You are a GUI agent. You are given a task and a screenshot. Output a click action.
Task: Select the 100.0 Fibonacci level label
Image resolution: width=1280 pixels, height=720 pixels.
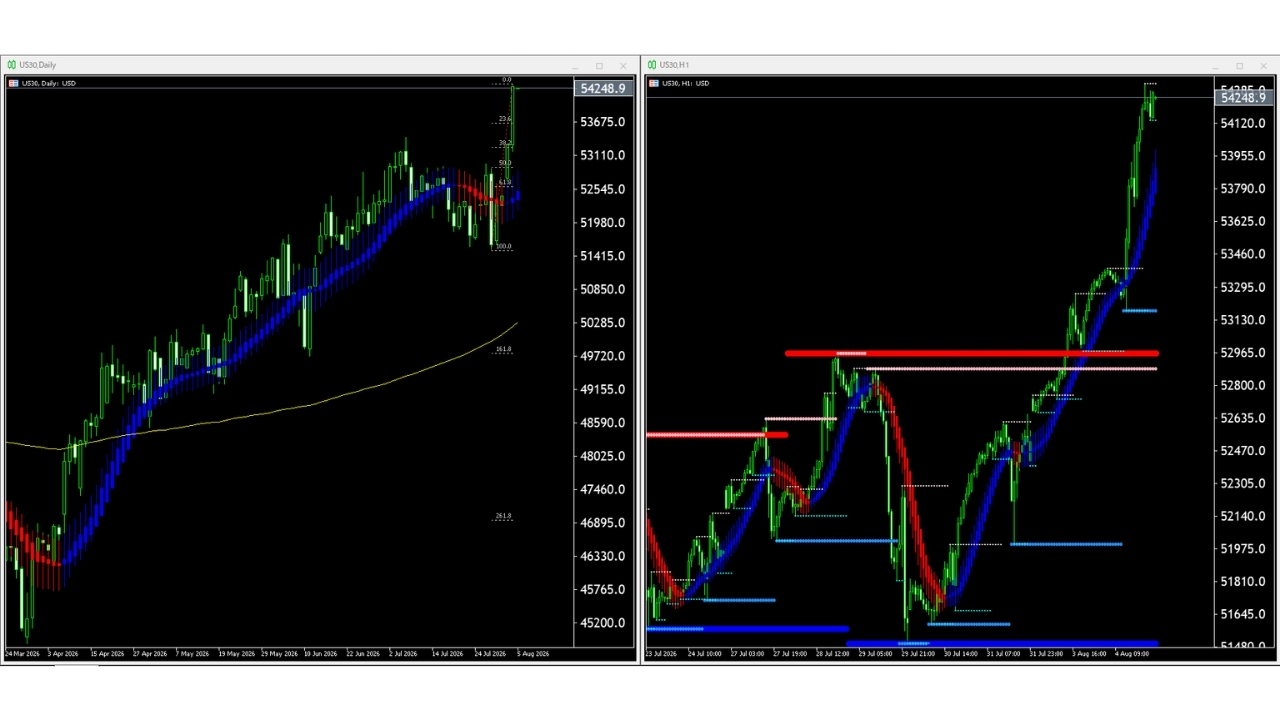pyautogui.click(x=503, y=246)
